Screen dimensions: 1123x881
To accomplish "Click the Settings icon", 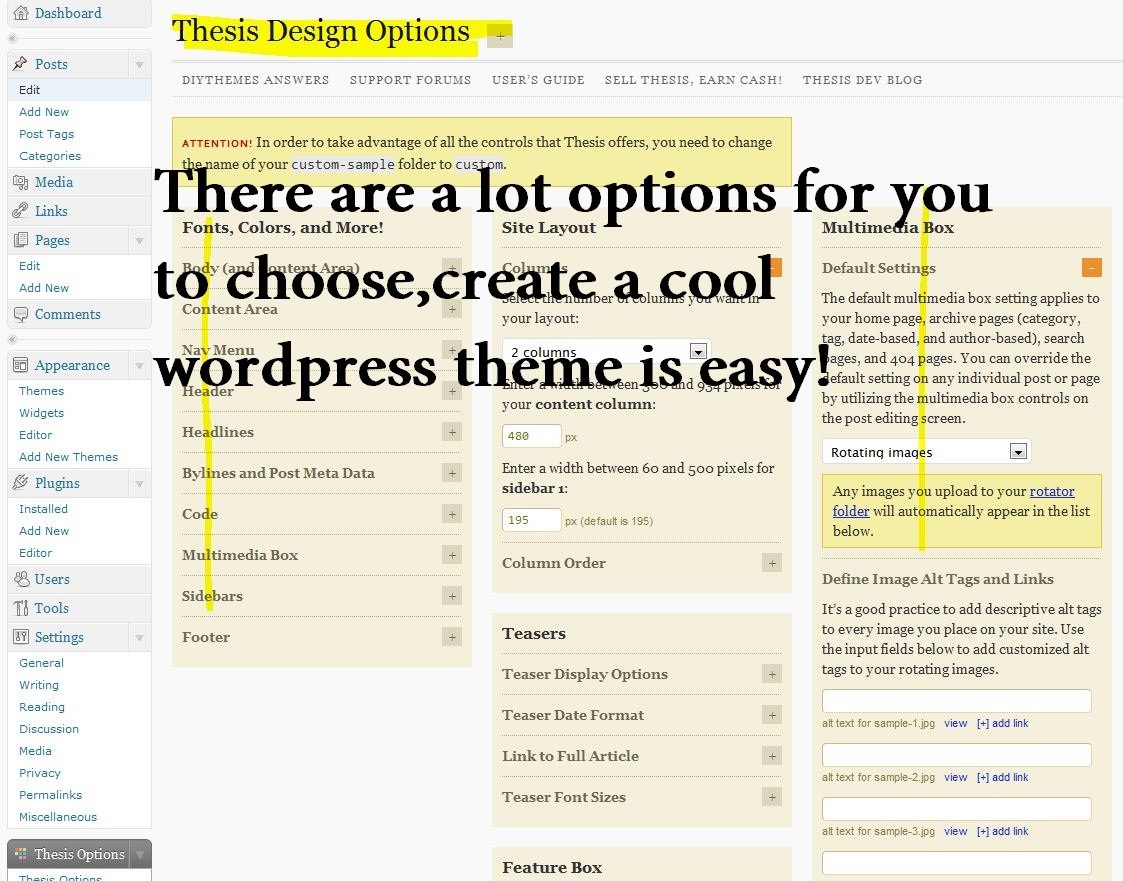I will pos(21,637).
